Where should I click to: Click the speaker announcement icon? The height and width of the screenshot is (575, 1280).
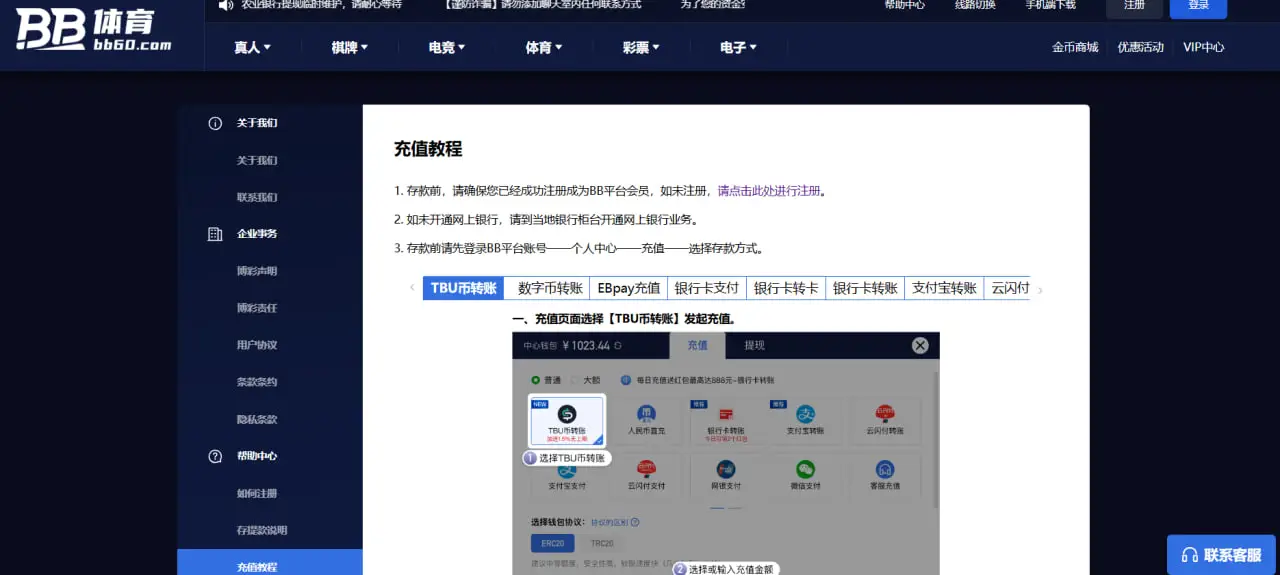click(225, 5)
